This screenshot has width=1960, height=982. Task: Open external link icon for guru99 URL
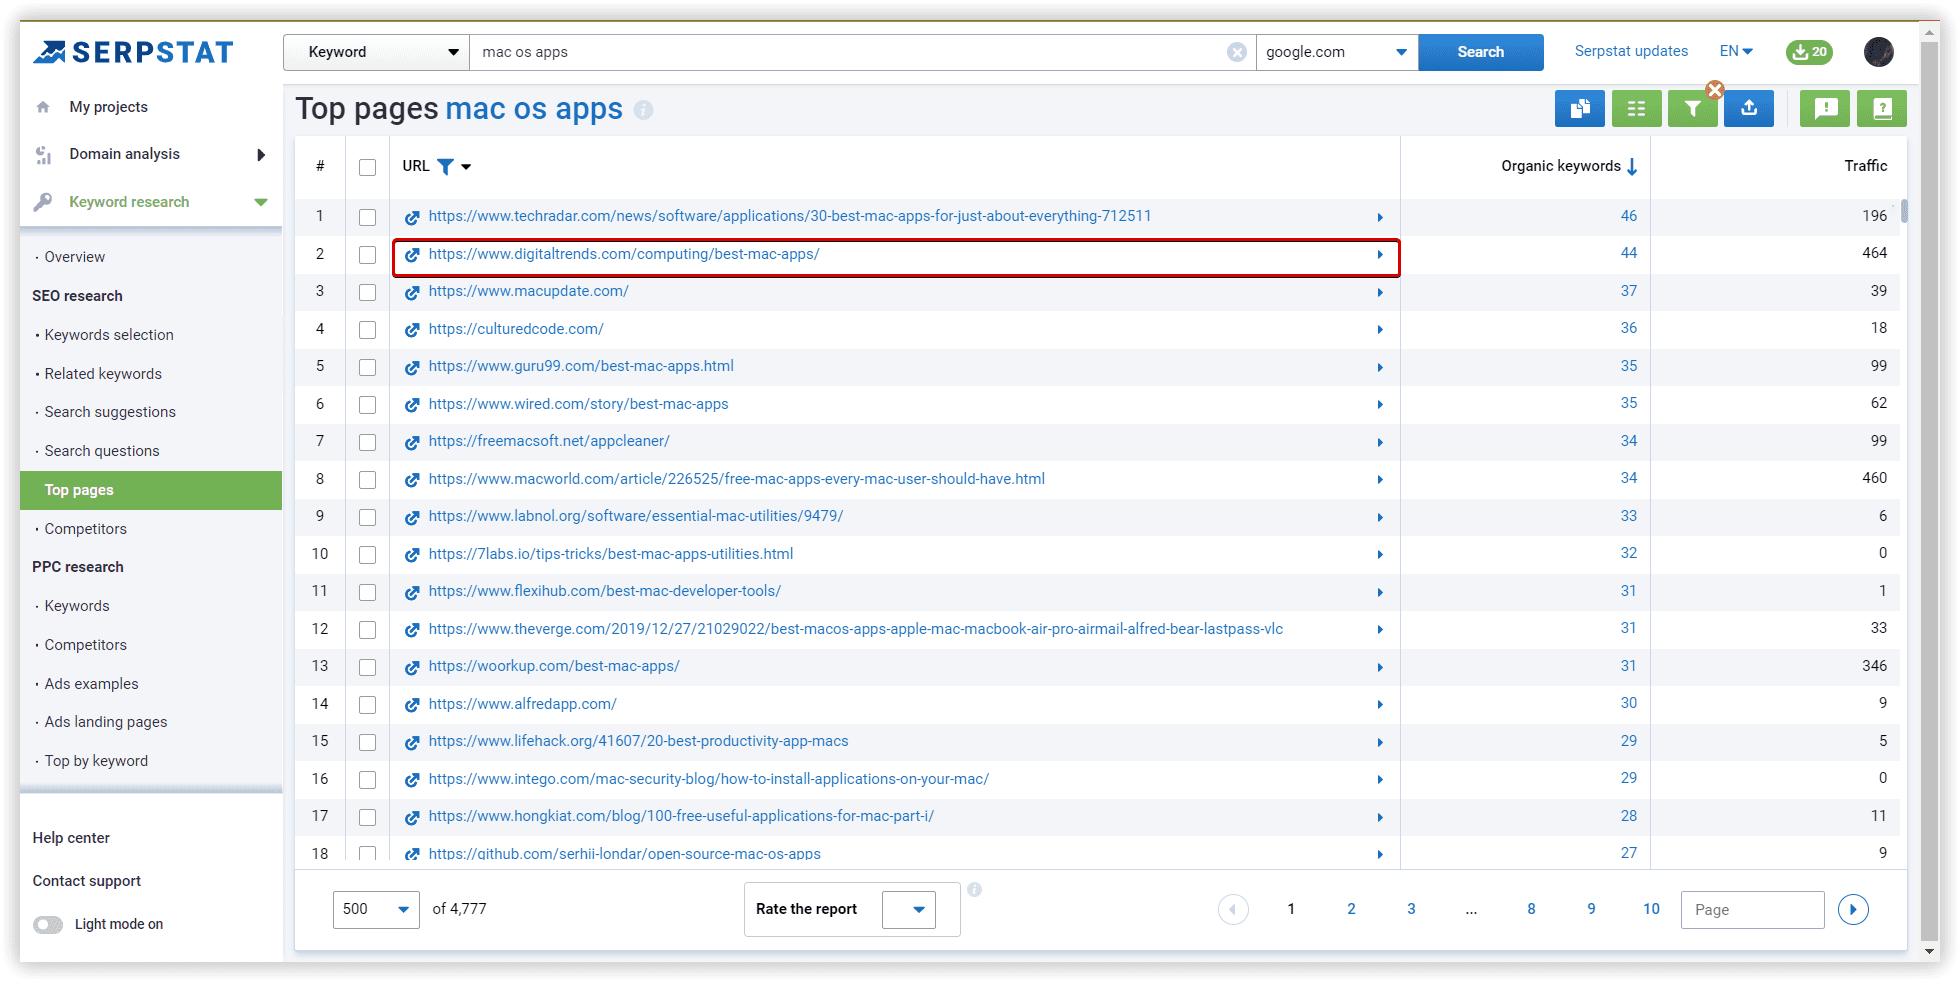pyautogui.click(x=412, y=367)
